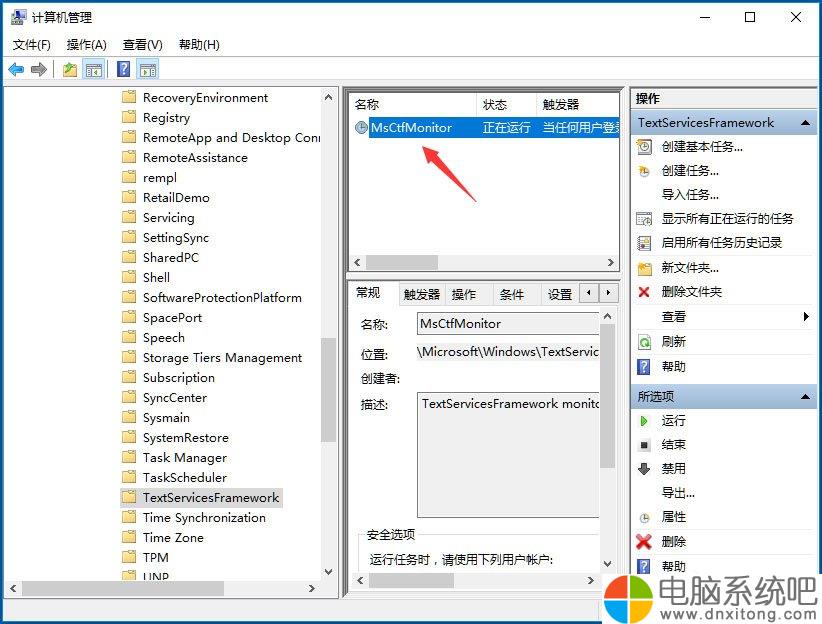Sort tasks by 状态 column header
Image resolution: width=822 pixels, height=624 pixels.
506,104
